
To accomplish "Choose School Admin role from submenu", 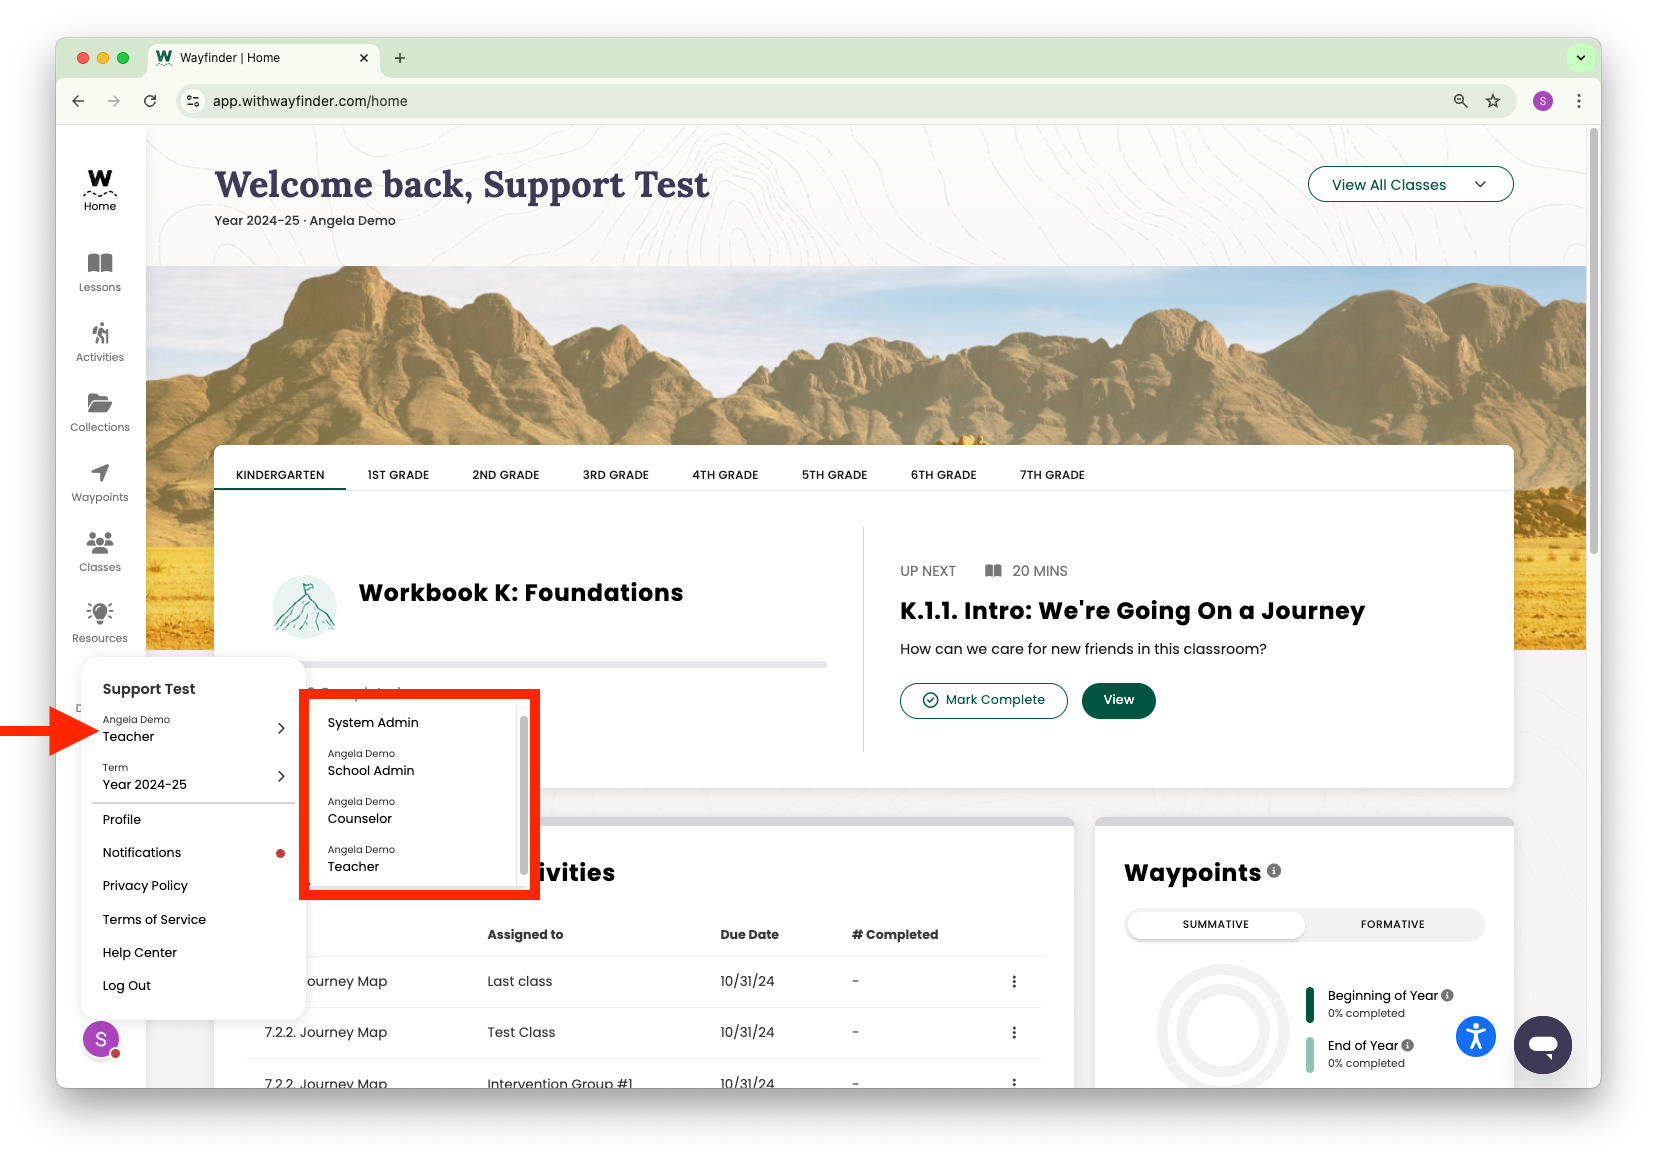I will (371, 763).
